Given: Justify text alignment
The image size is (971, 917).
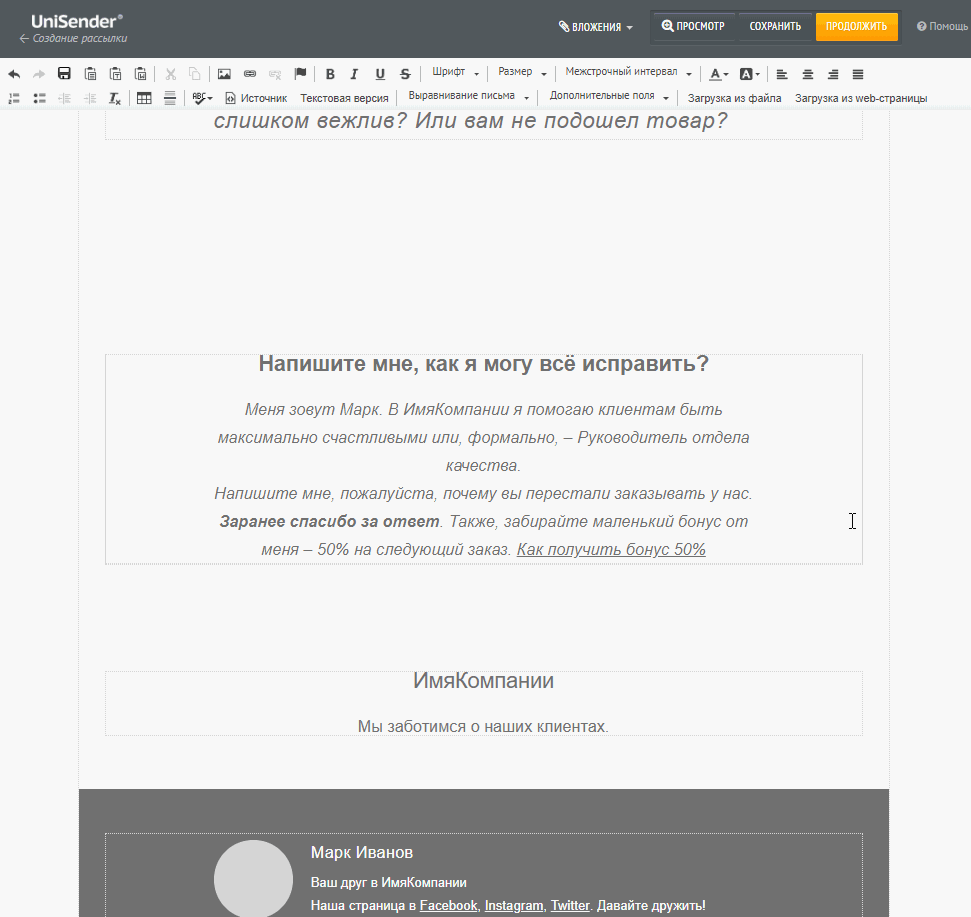Looking at the screenshot, I should 858,74.
